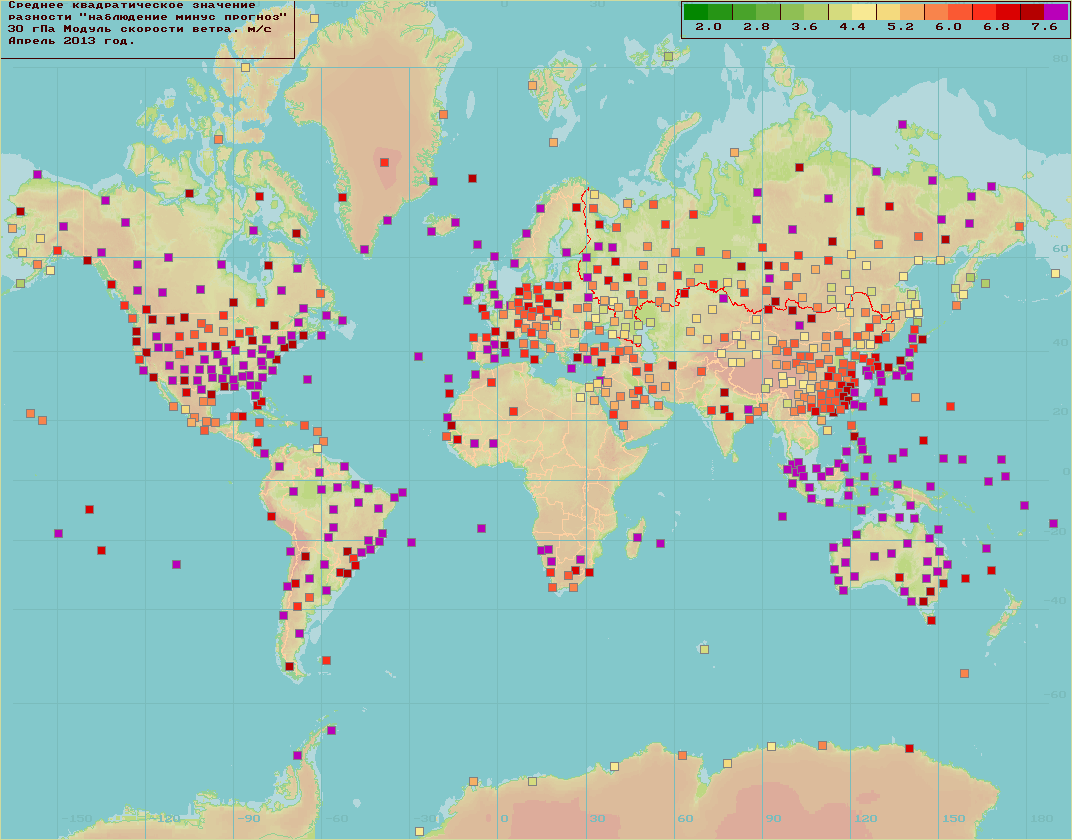Click bottom longitude label 180
The image size is (1072, 840).
(1042, 818)
